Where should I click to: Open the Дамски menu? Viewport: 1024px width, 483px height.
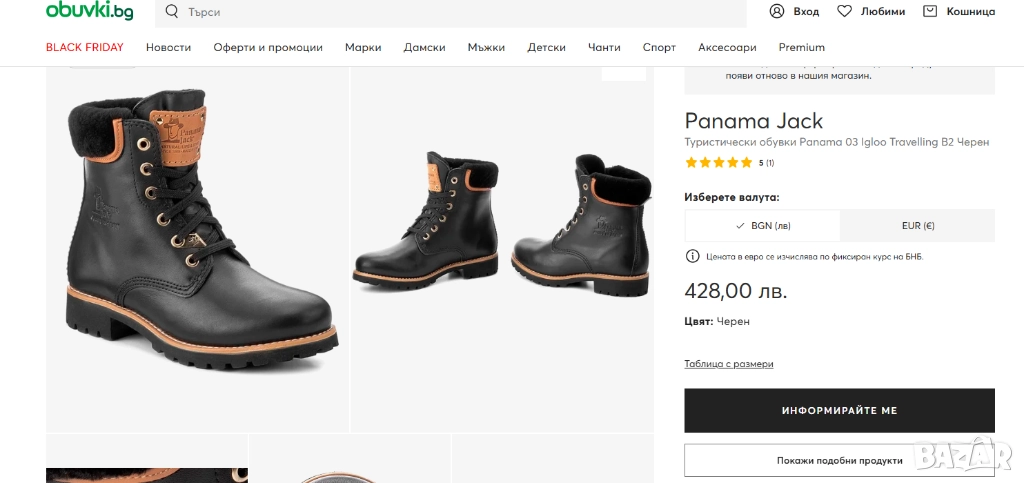point(424,47)
